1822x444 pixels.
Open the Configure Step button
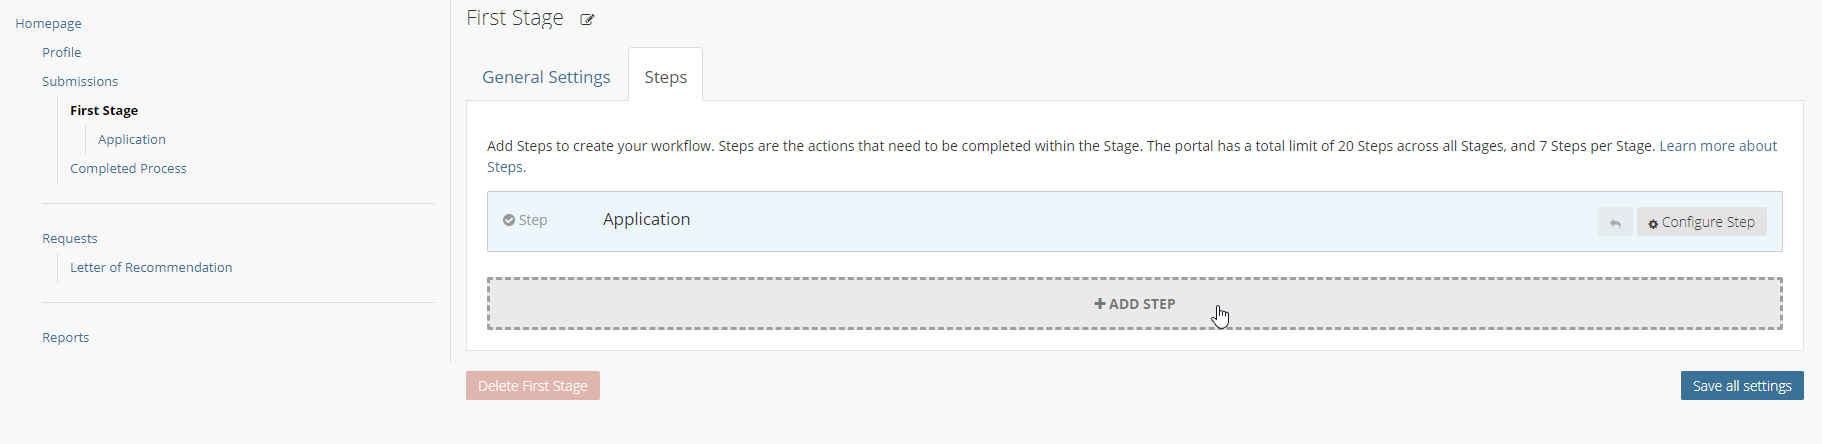pos(1702,222)
